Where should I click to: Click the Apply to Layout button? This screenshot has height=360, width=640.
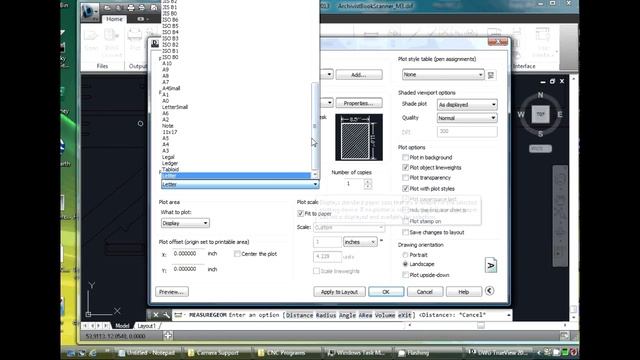pyautogui.click(x=339, y=292)
